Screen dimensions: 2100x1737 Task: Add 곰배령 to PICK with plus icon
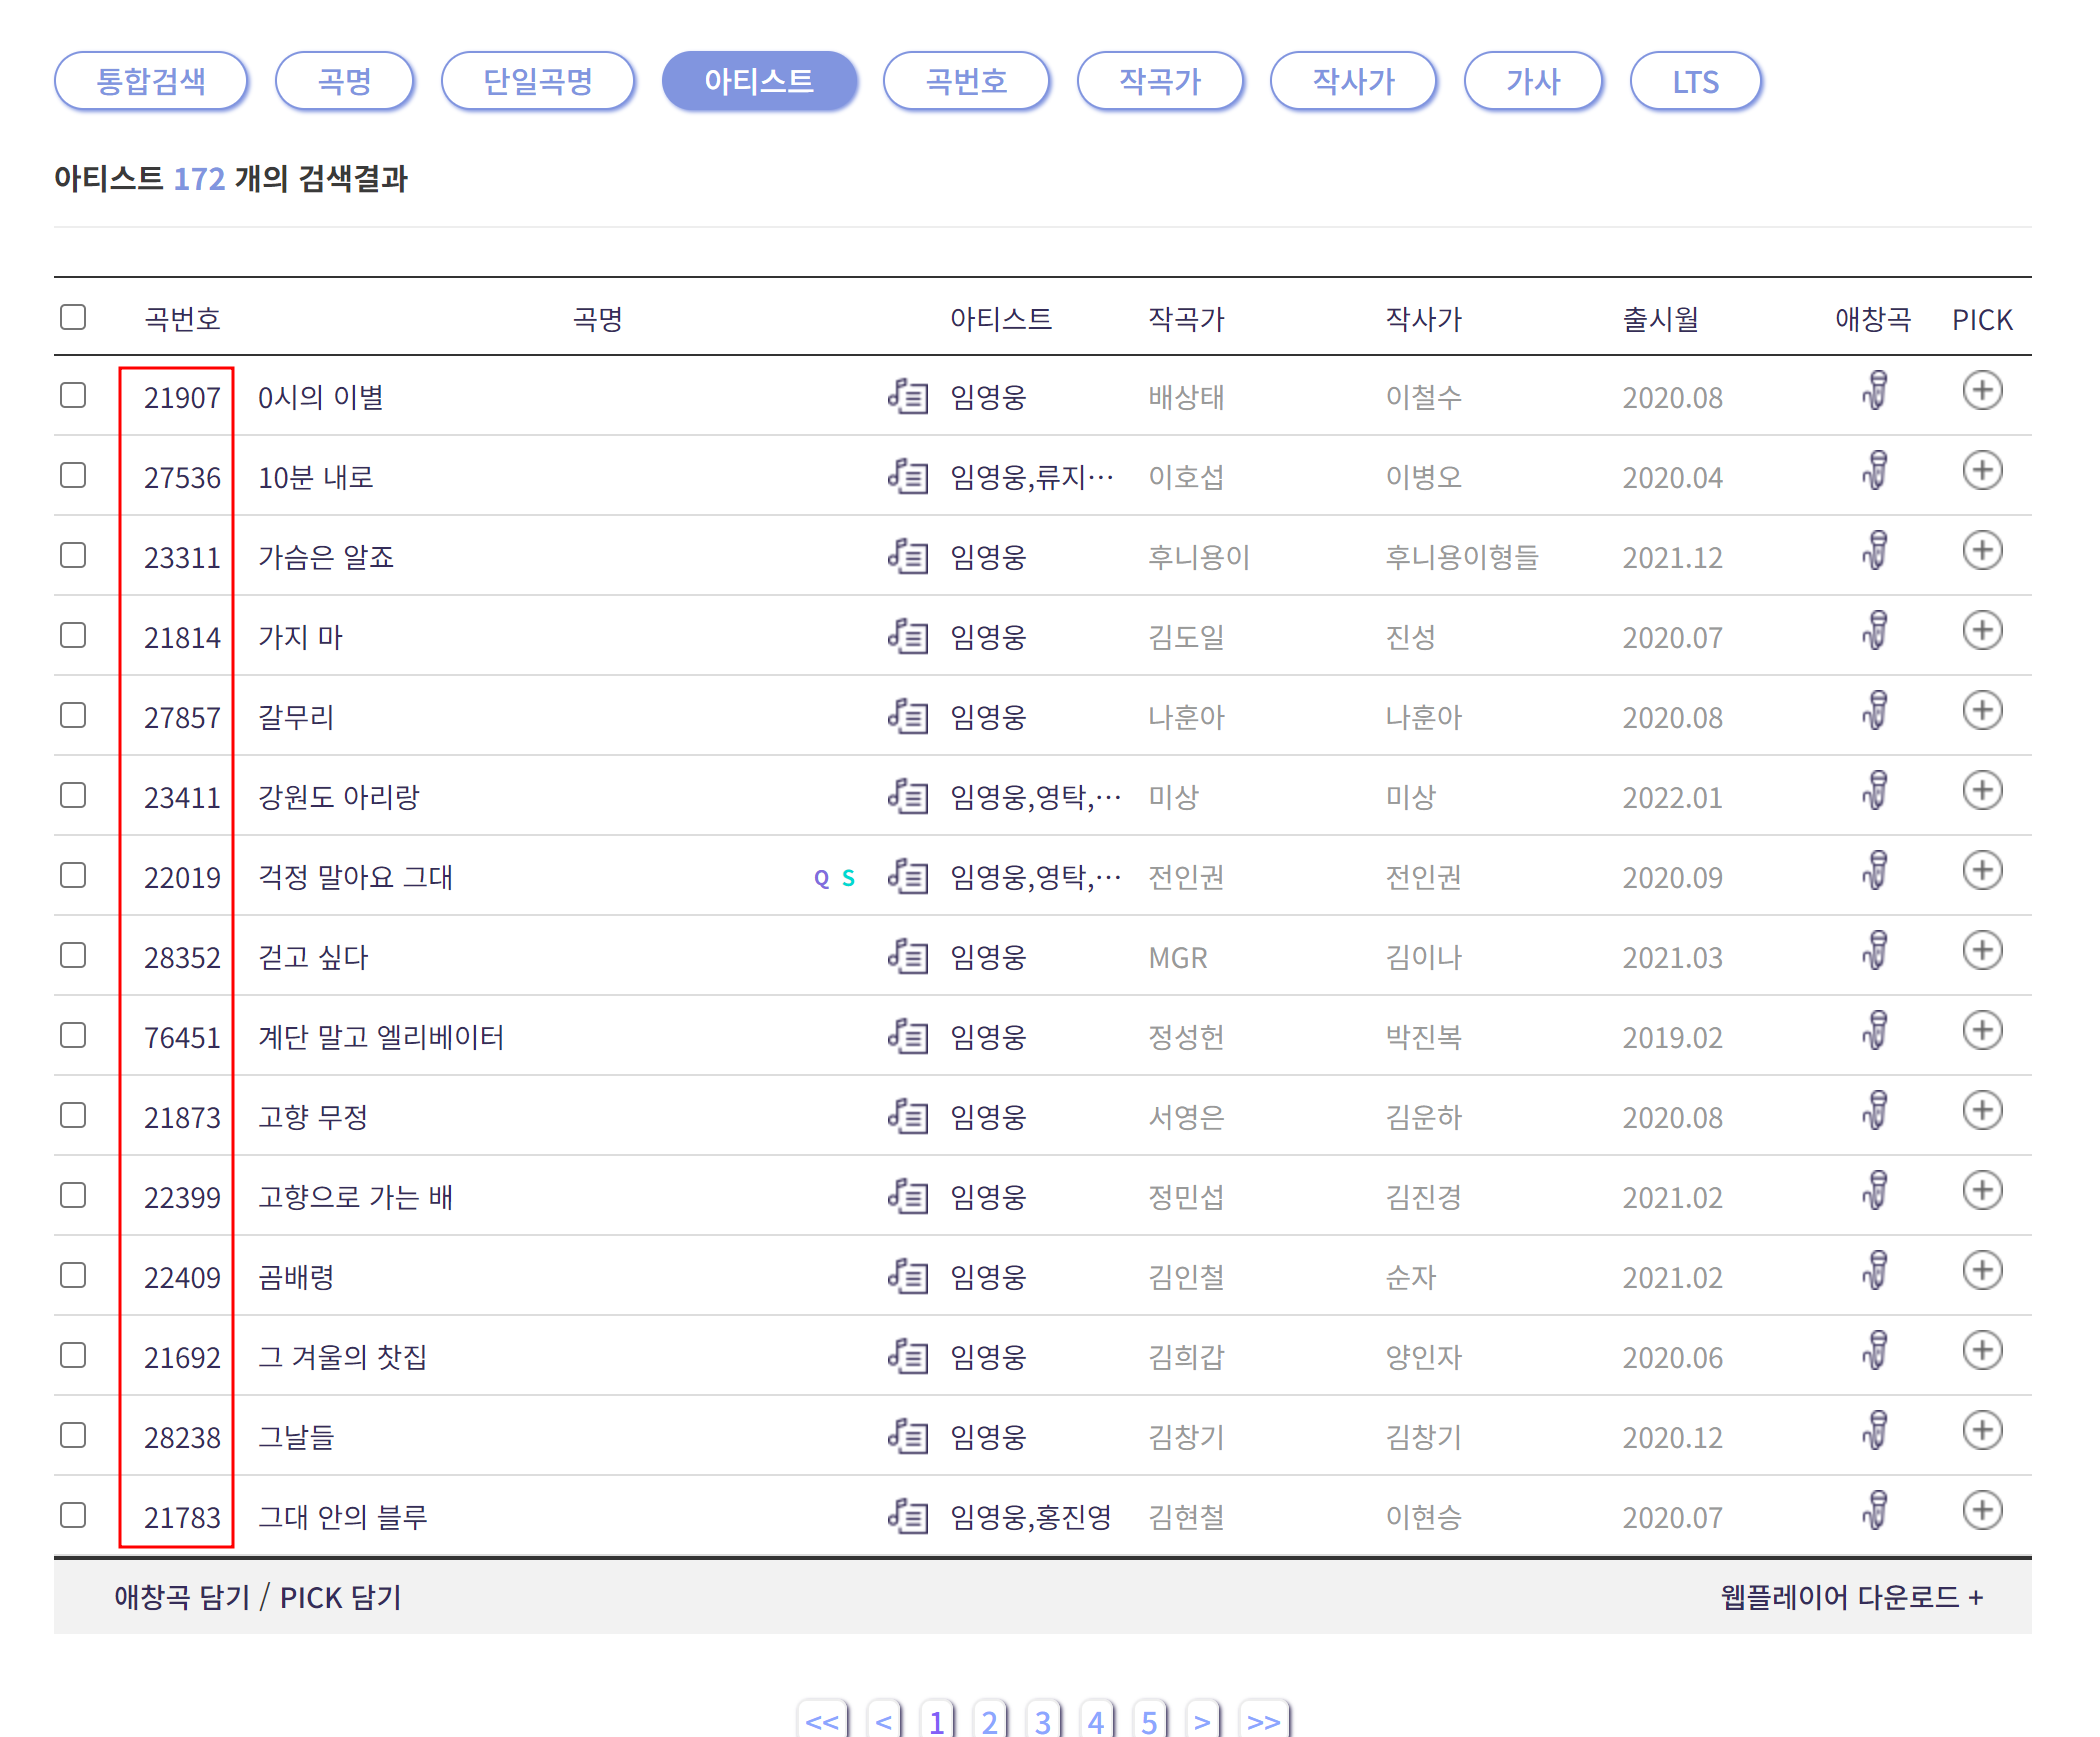click(x=1984, y=1272)
